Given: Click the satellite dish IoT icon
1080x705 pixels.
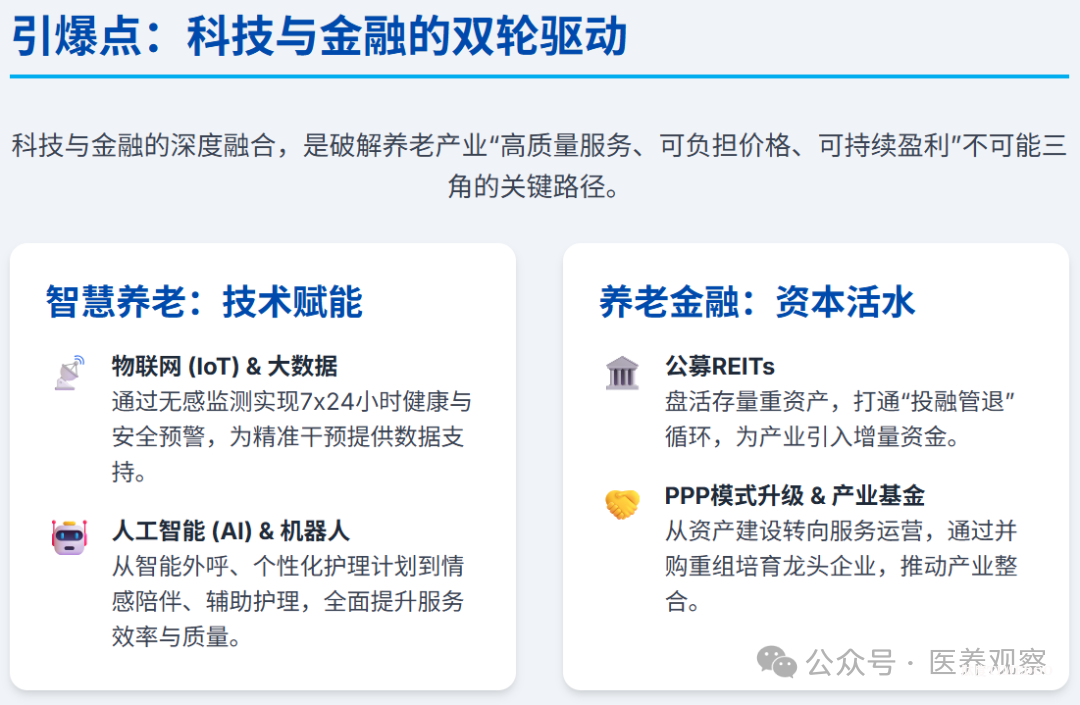Looking at the screenshot, I should pos(70,372).
